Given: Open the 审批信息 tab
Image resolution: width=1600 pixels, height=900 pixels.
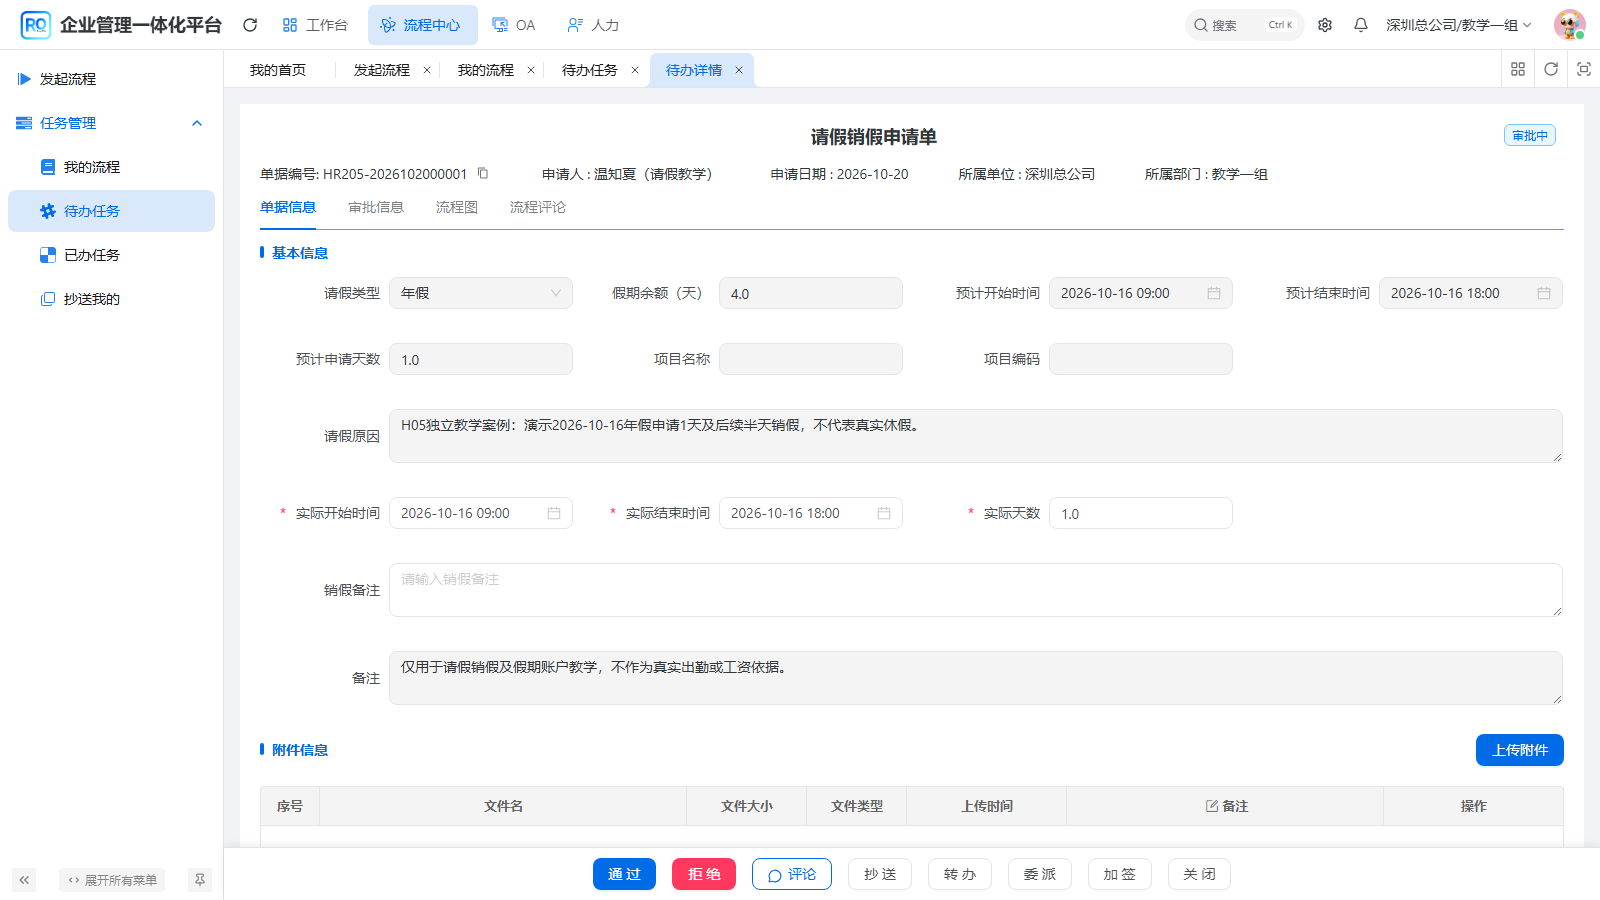Looking at the screenshot, I should (376, 207).
